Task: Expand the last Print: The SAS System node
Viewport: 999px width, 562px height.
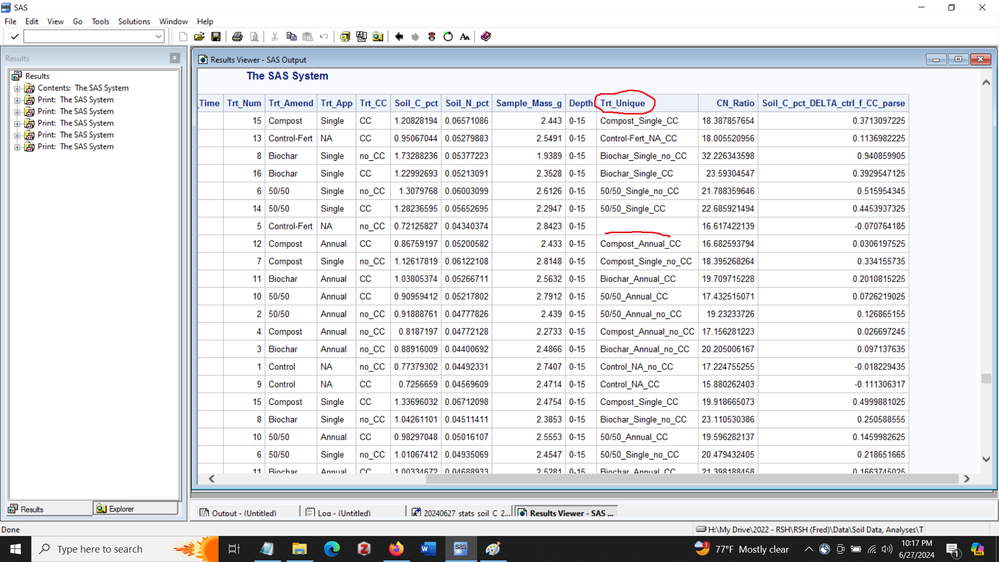Action: (17, 147)
